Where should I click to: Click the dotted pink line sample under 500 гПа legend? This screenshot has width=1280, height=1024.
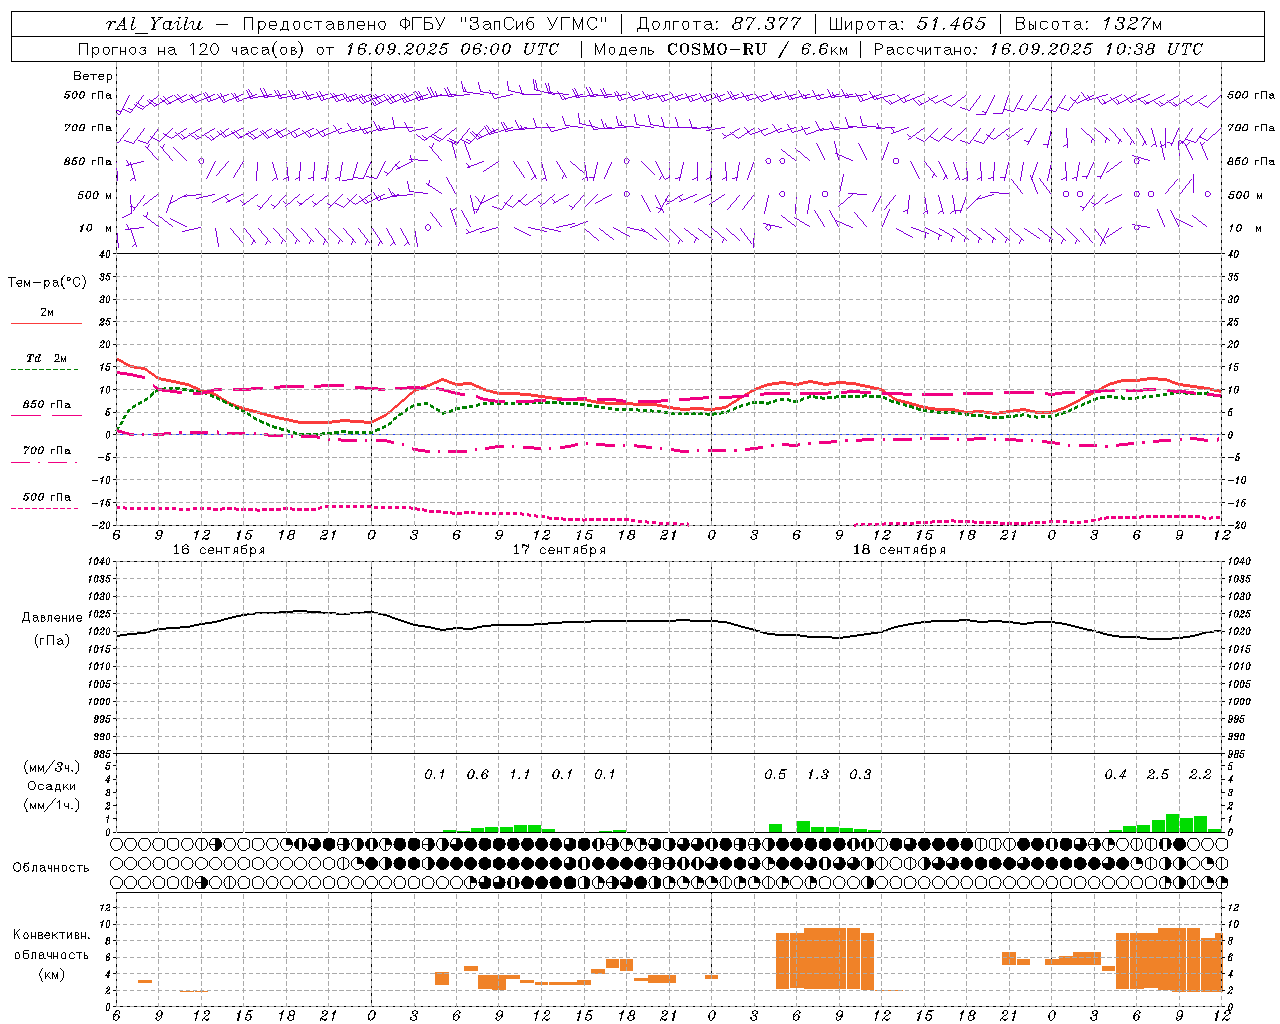(44, 508)
